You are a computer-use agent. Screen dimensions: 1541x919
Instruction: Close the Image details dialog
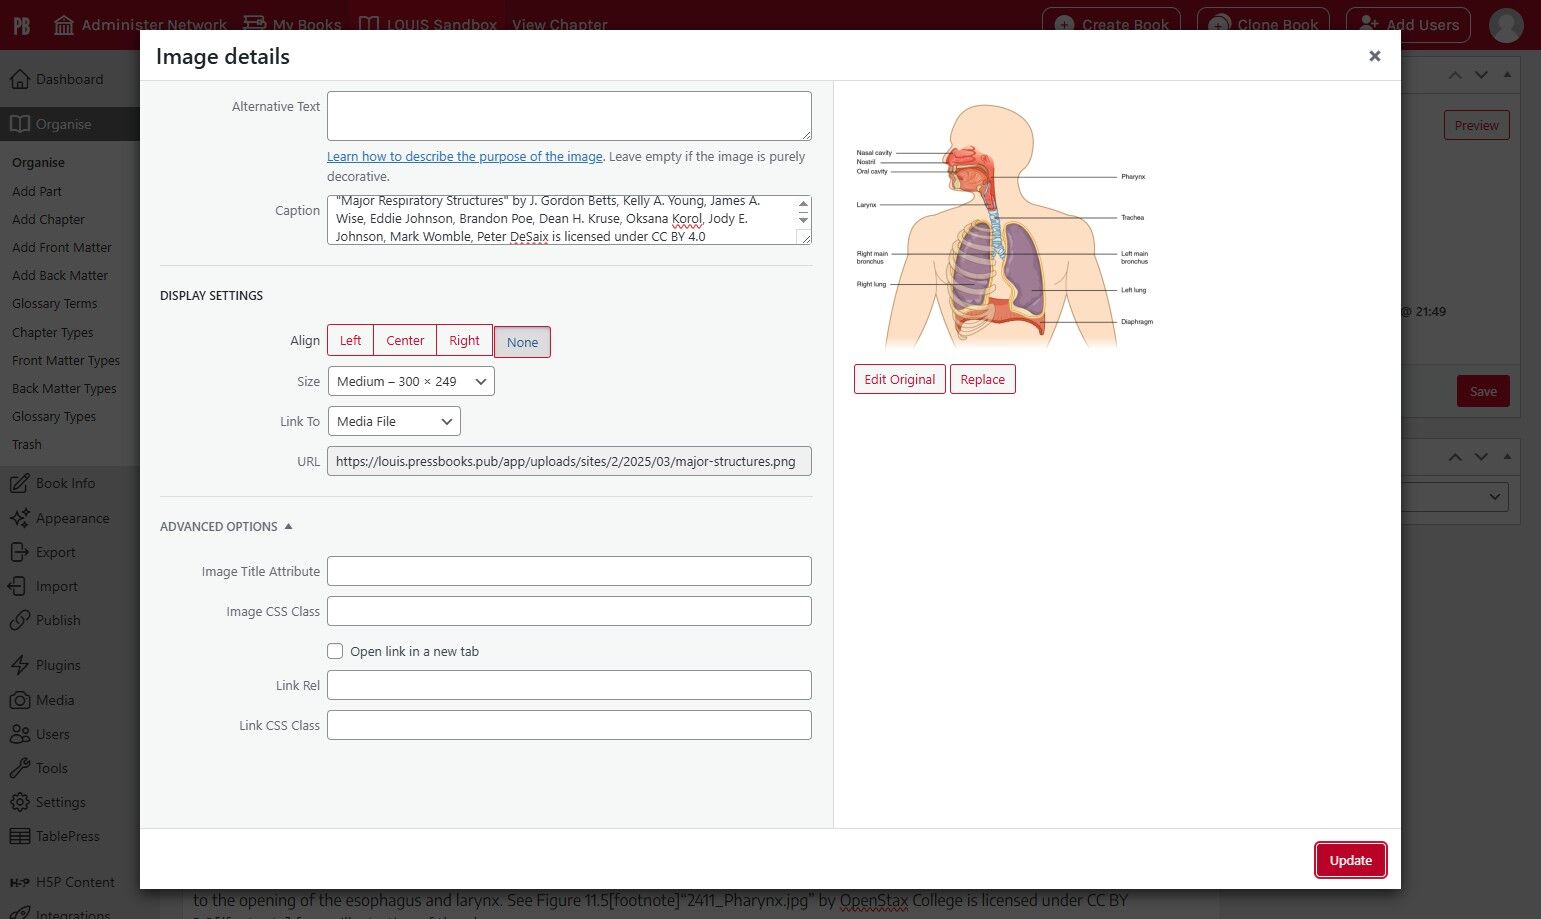pos(1375,56)
